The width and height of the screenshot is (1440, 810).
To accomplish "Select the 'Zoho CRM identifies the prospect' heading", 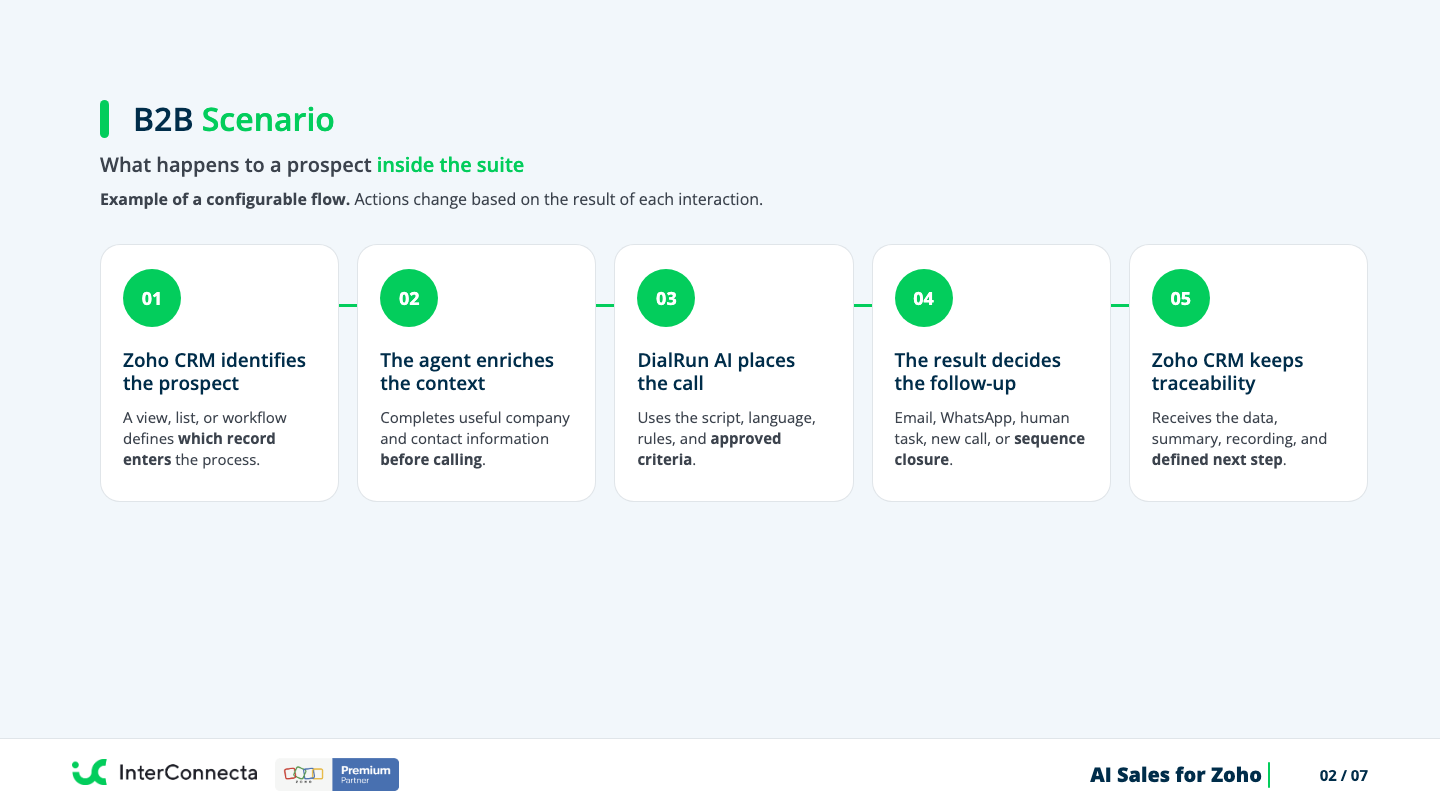I will (215, 372).
